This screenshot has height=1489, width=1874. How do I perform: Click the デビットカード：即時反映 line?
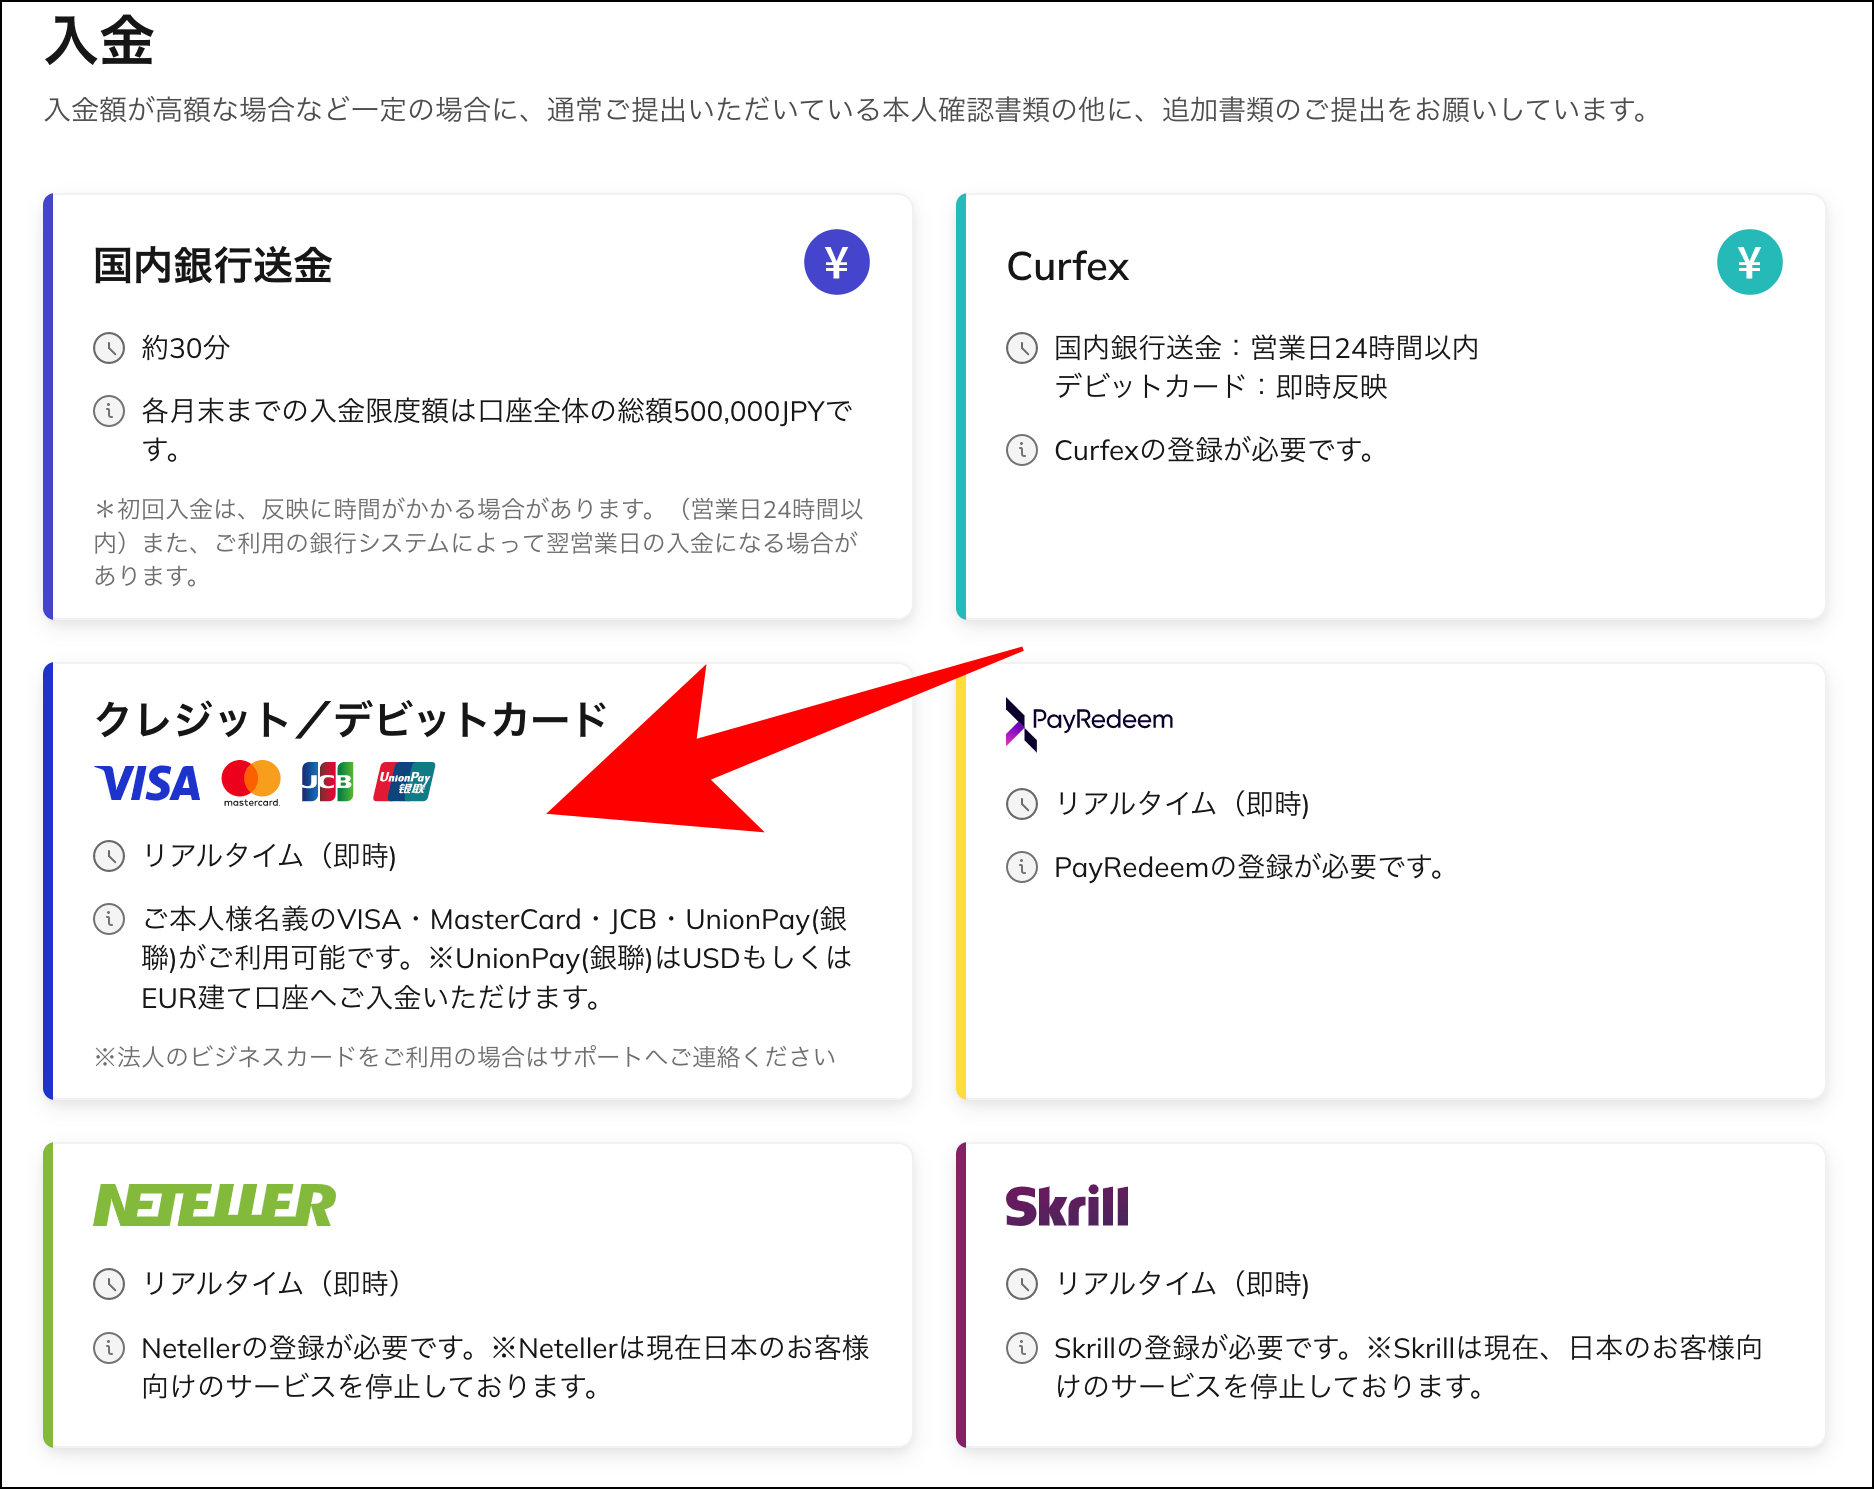[x=1221, y=387]
